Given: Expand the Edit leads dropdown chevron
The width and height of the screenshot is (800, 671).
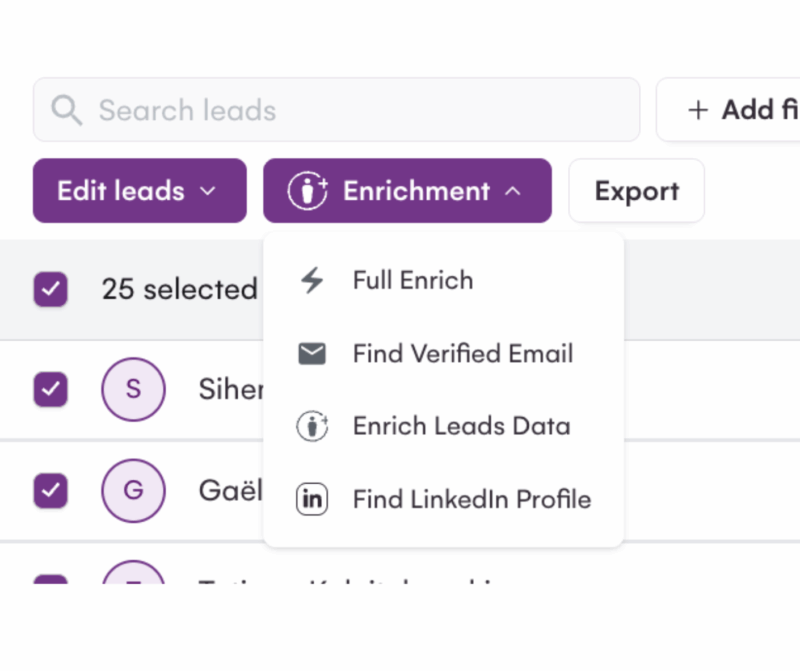Looking at the screenshot, I should (208, 191).
